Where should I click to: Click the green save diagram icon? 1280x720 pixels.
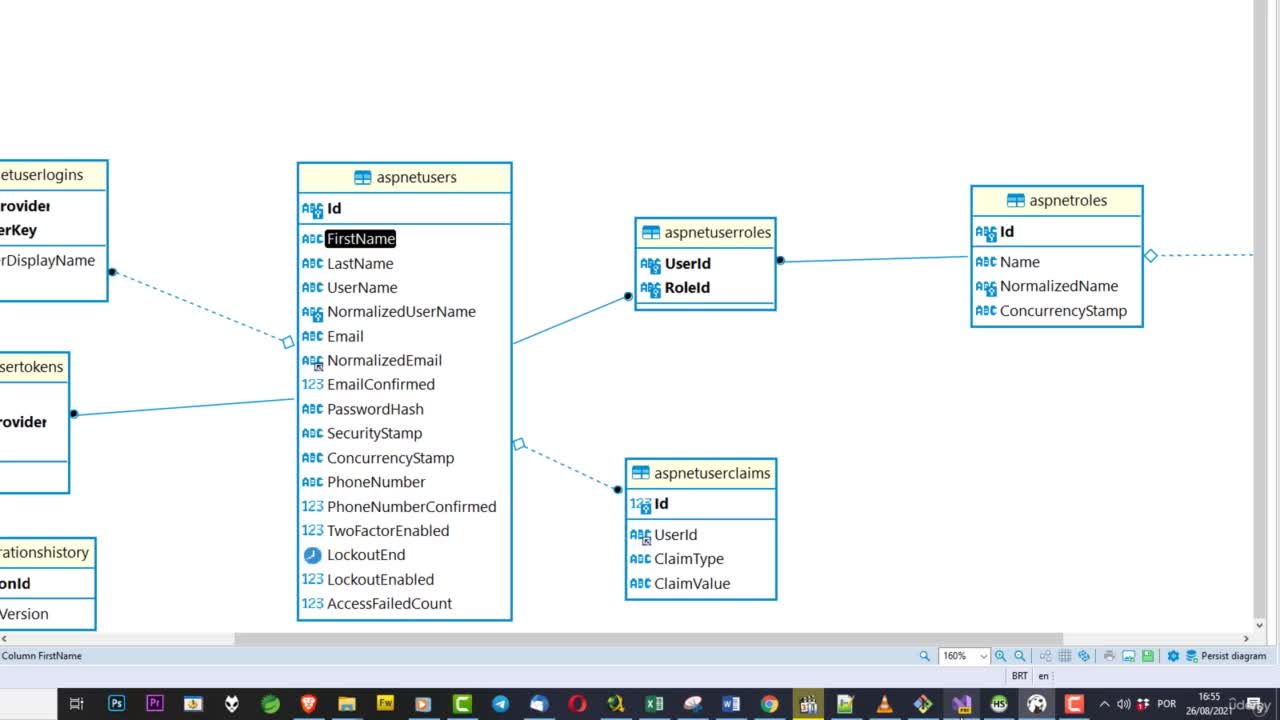(x=1148, y=656)
